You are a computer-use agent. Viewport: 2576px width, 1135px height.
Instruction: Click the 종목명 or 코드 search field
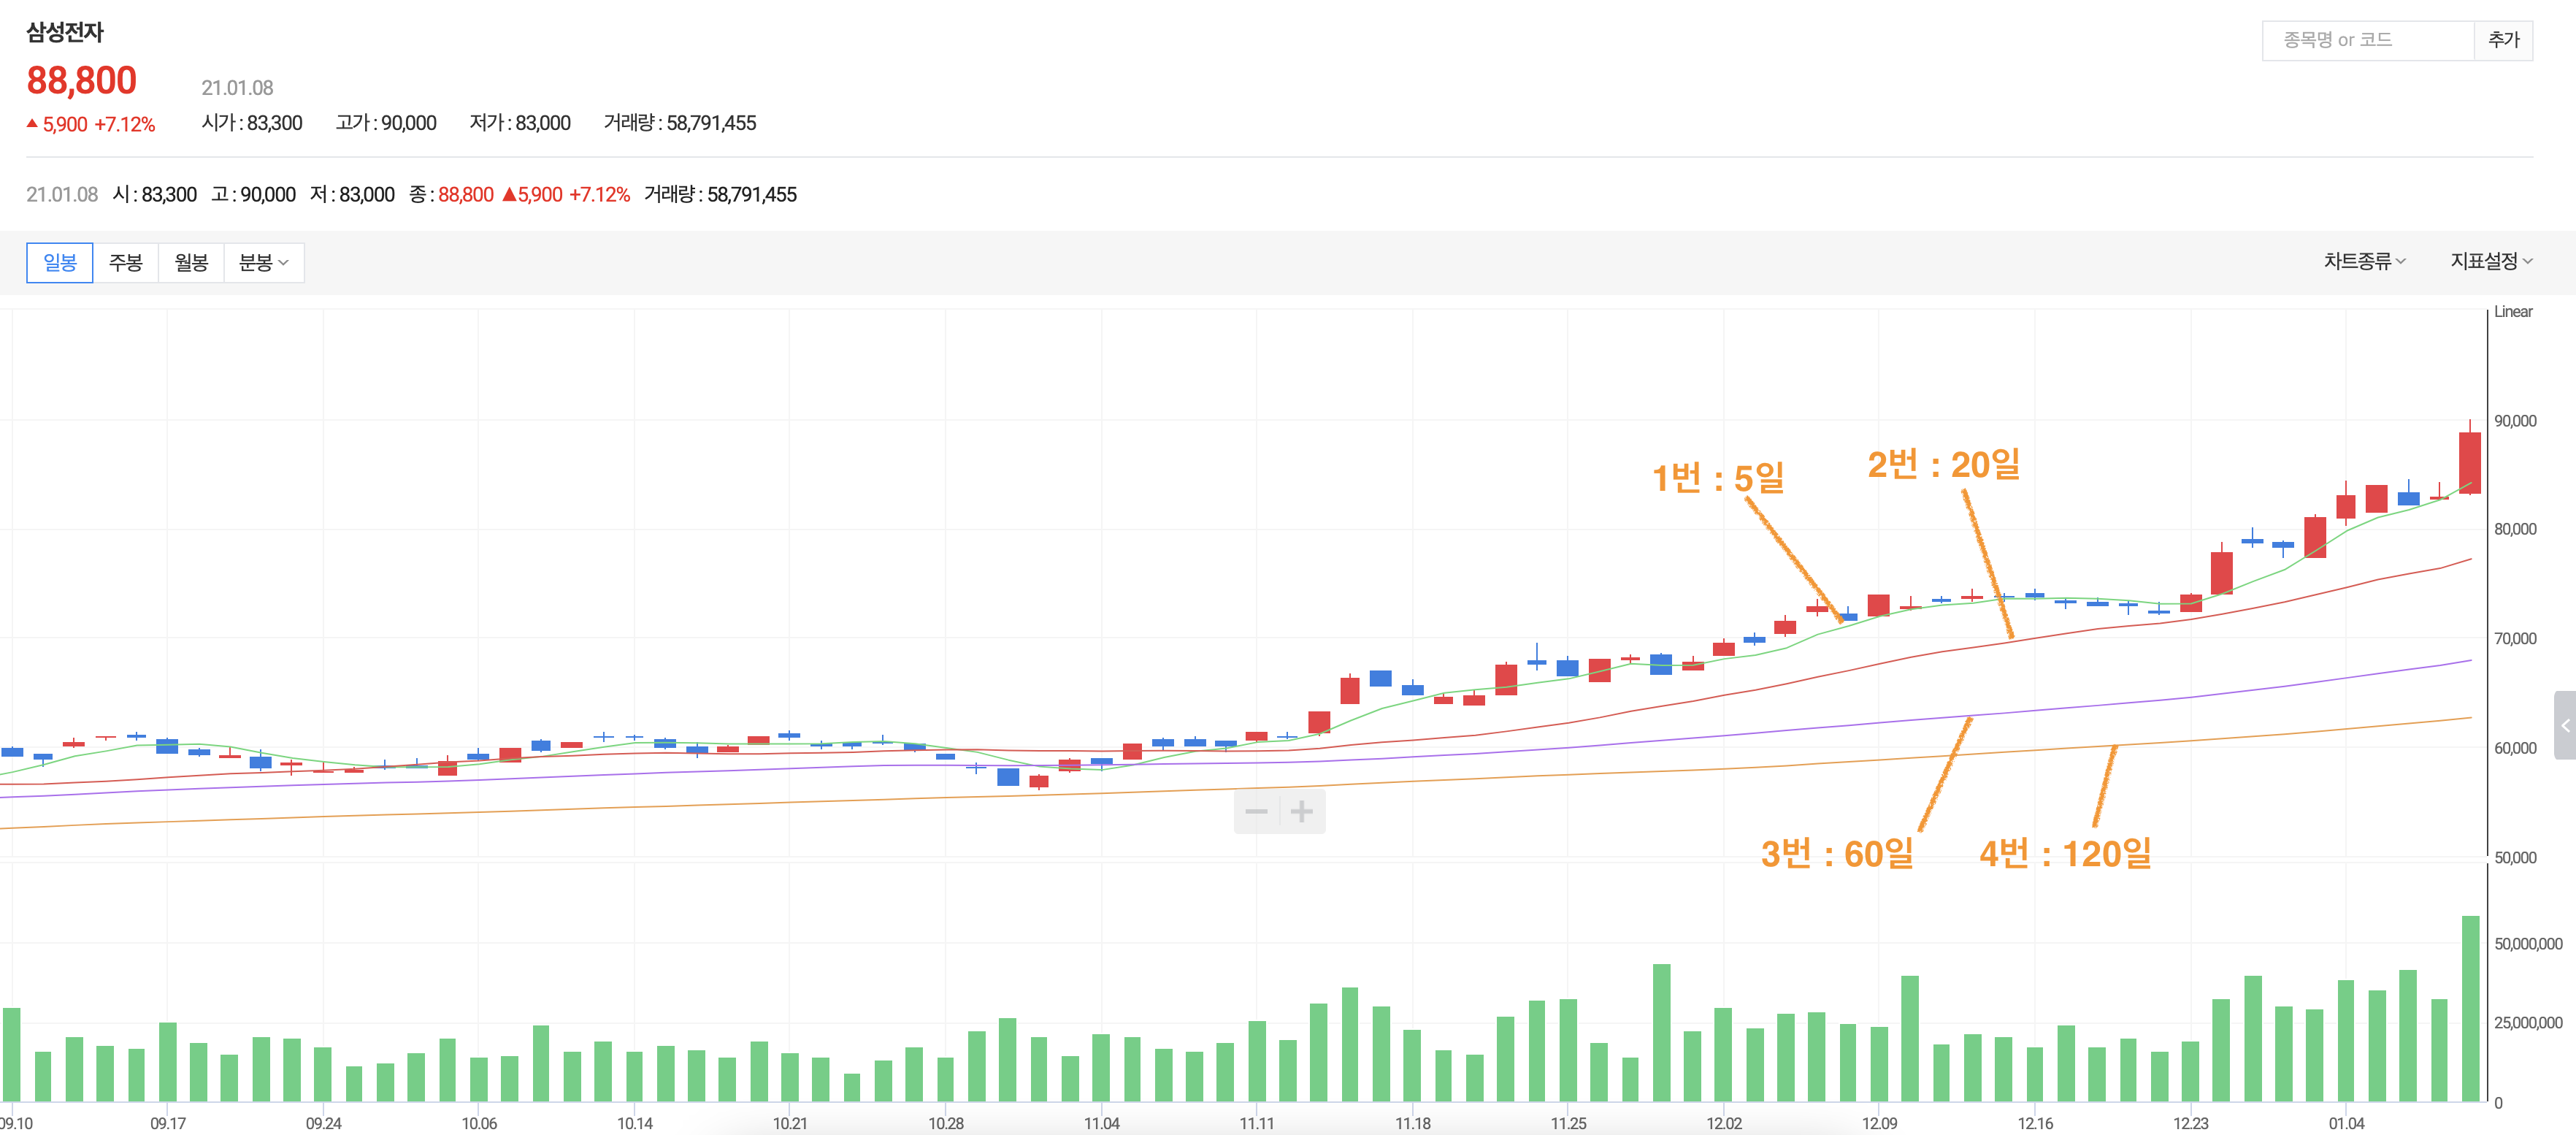click(x=2368, y=40)
